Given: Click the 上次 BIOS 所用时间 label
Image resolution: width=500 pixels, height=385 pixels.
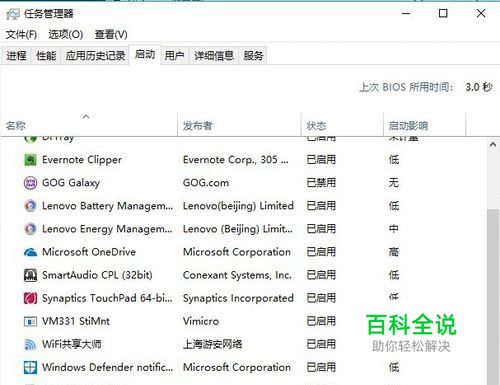Looking at the screenshot, I should [x=406, y=87].
